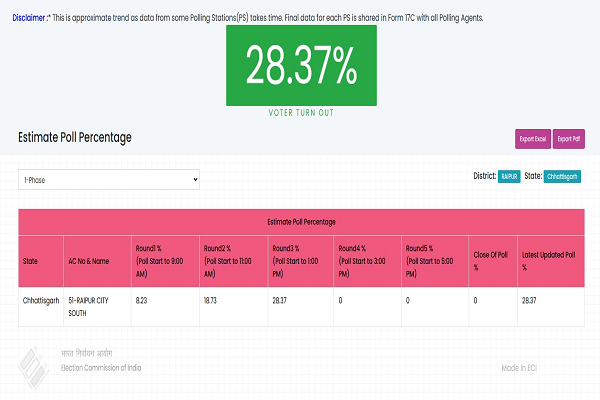Click the Export Excel button
600x400 pixels.
pos(531,138)
